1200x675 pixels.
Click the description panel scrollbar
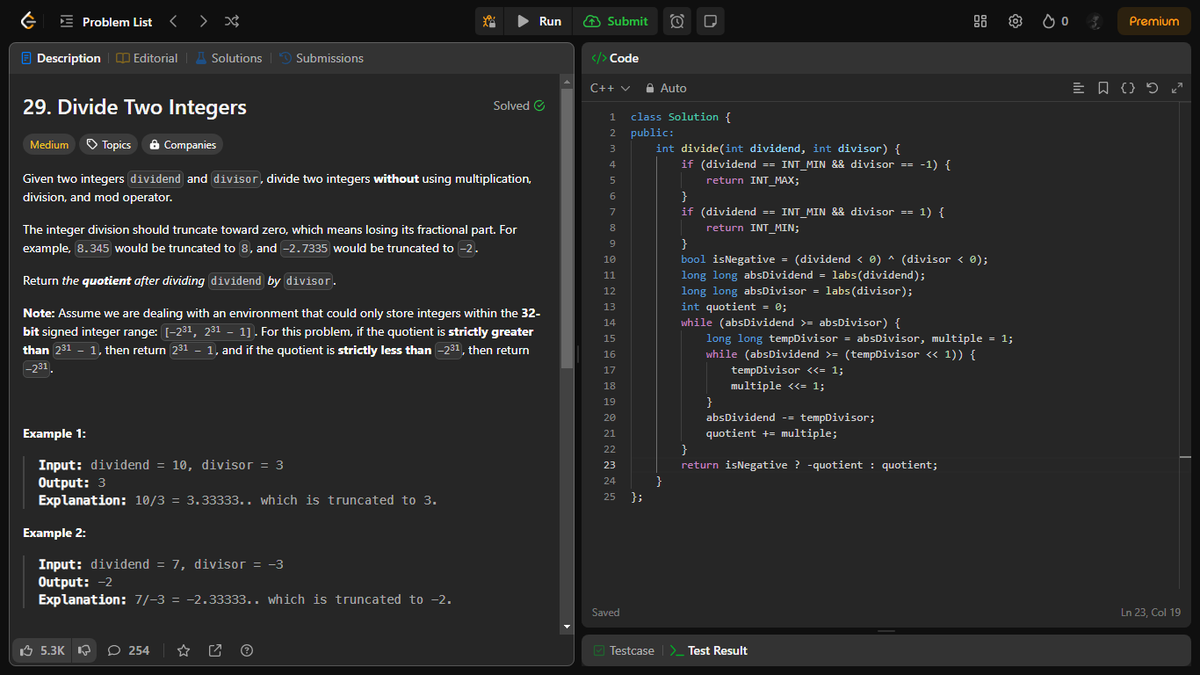coord(568,227)
